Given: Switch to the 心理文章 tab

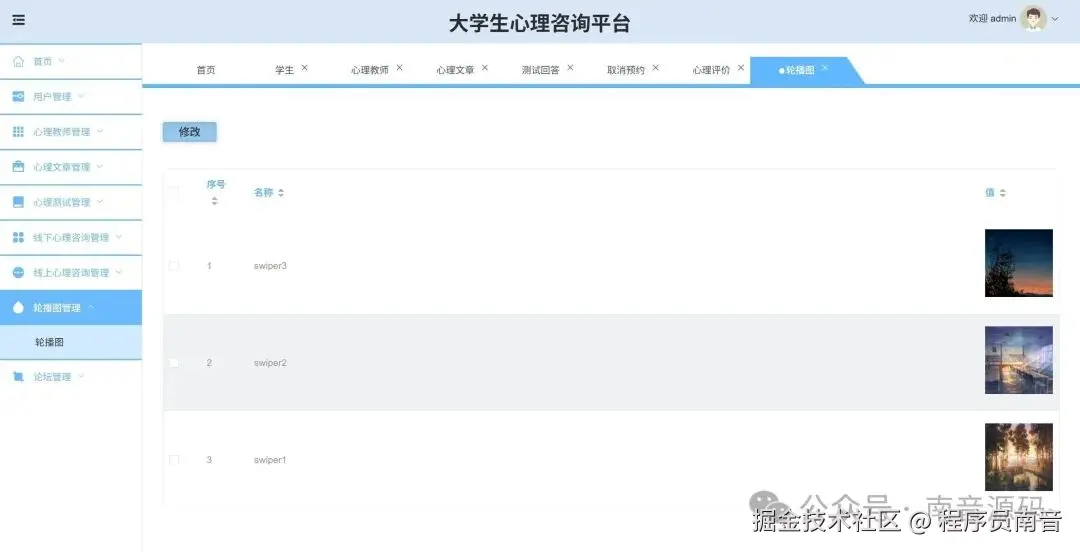Looking at the screenshot, I should click(x=455, y=70).
